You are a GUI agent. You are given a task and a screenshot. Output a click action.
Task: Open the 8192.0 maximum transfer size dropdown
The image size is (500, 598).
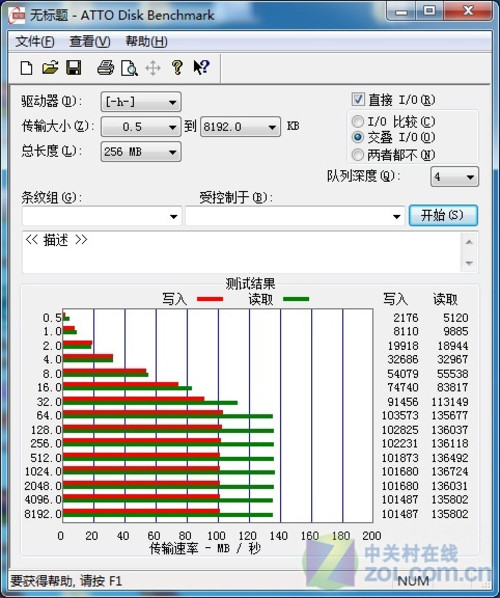240,127
